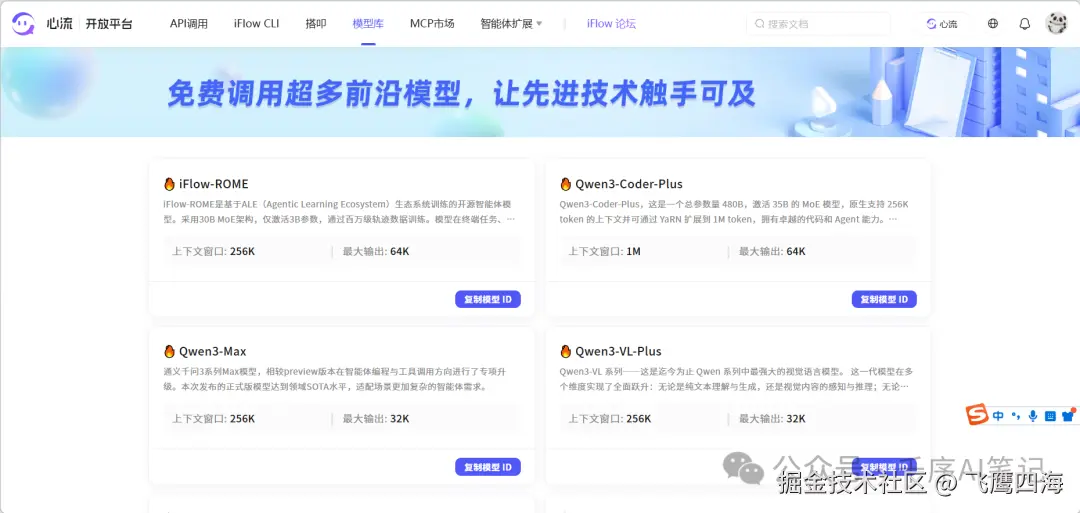Click the flame icon beside Qwen3-Coder-Plus
Screen dimensions: 1080x513
click(x=566, y=184)
